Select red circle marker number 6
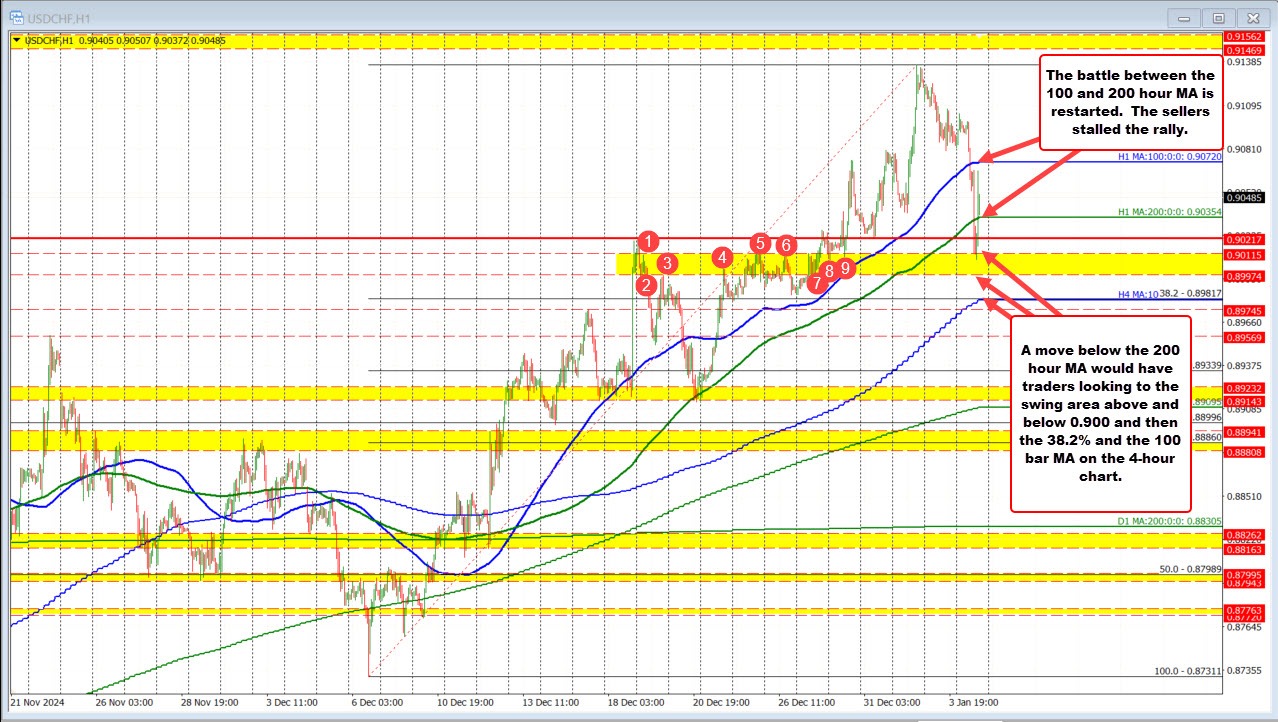Image resolution: width=1278 pixels, height=722 pixels. 786,244
